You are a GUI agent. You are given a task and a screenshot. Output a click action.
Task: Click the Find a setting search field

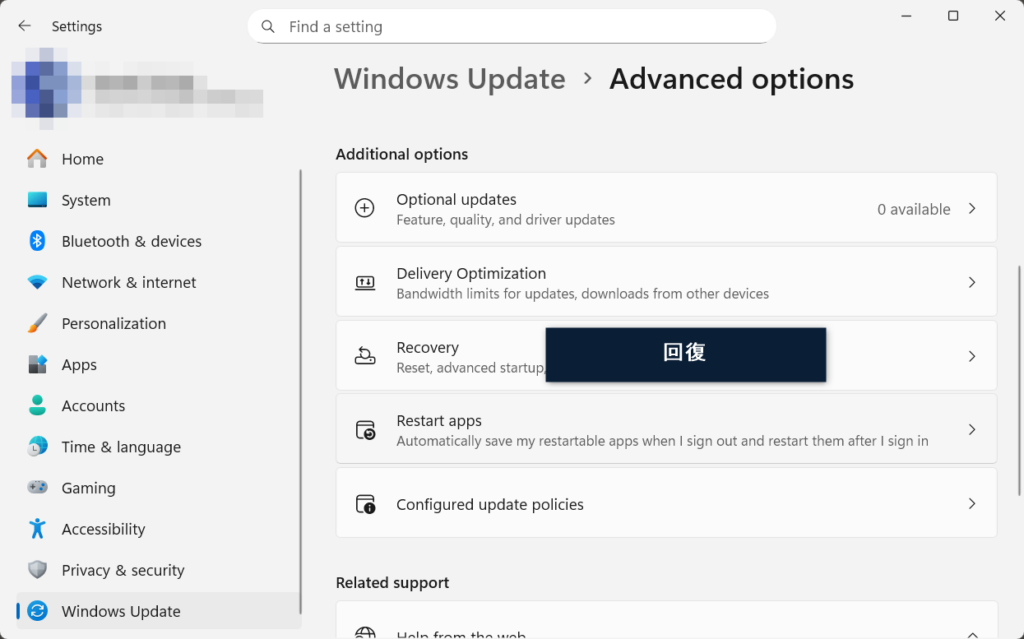coord(511,26)
